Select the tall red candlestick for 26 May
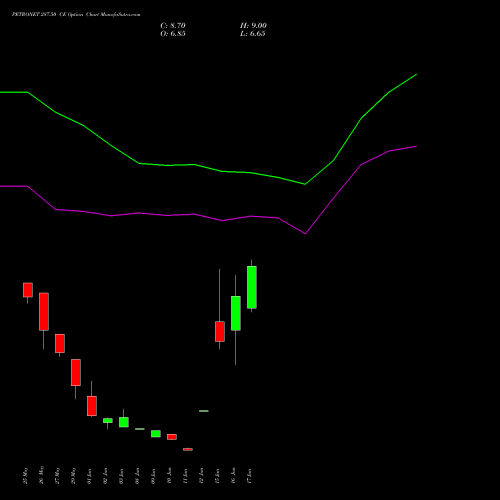 pyautogui.click(x=44, y=312)
